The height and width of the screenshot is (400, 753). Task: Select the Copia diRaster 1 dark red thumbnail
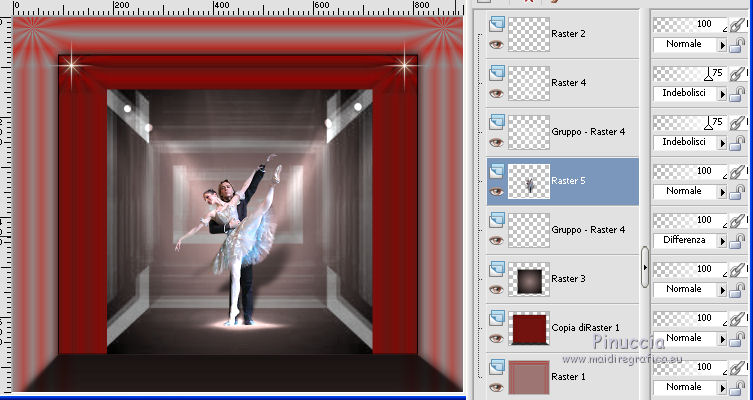click(529, 328)
